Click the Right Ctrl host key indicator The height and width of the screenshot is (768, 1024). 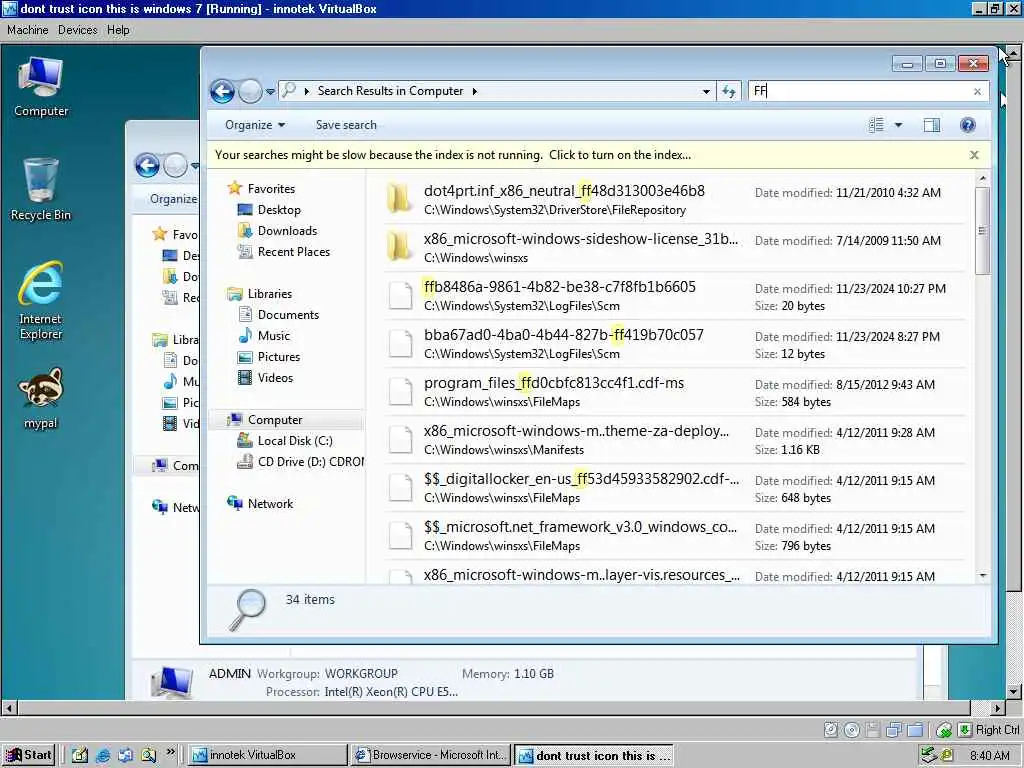(x=997, y=729)
